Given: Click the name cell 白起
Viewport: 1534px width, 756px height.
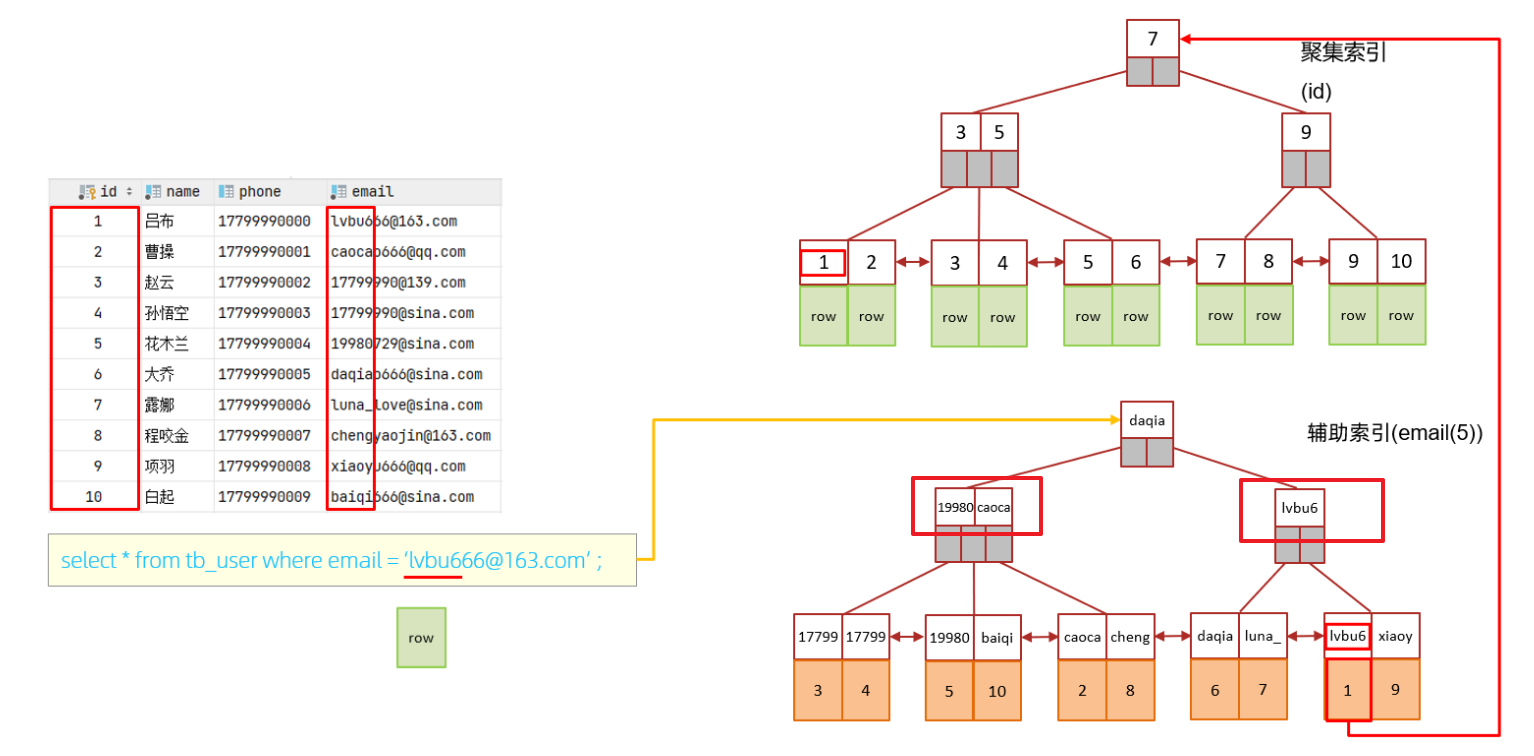Looking at the screenshot, I should coord(159,497).
